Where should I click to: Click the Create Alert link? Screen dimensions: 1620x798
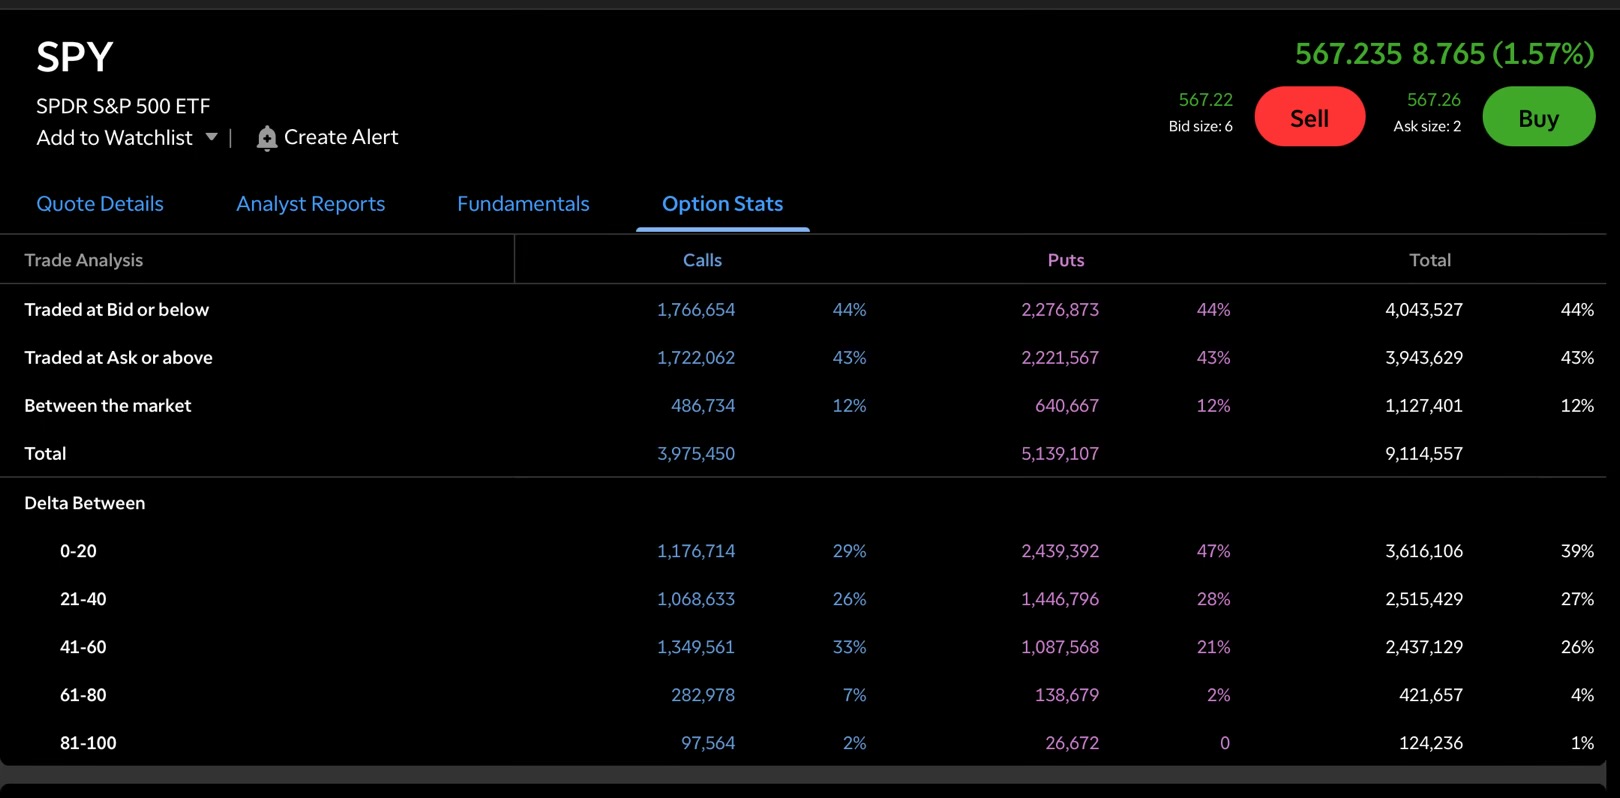click(x=340, y=137)
